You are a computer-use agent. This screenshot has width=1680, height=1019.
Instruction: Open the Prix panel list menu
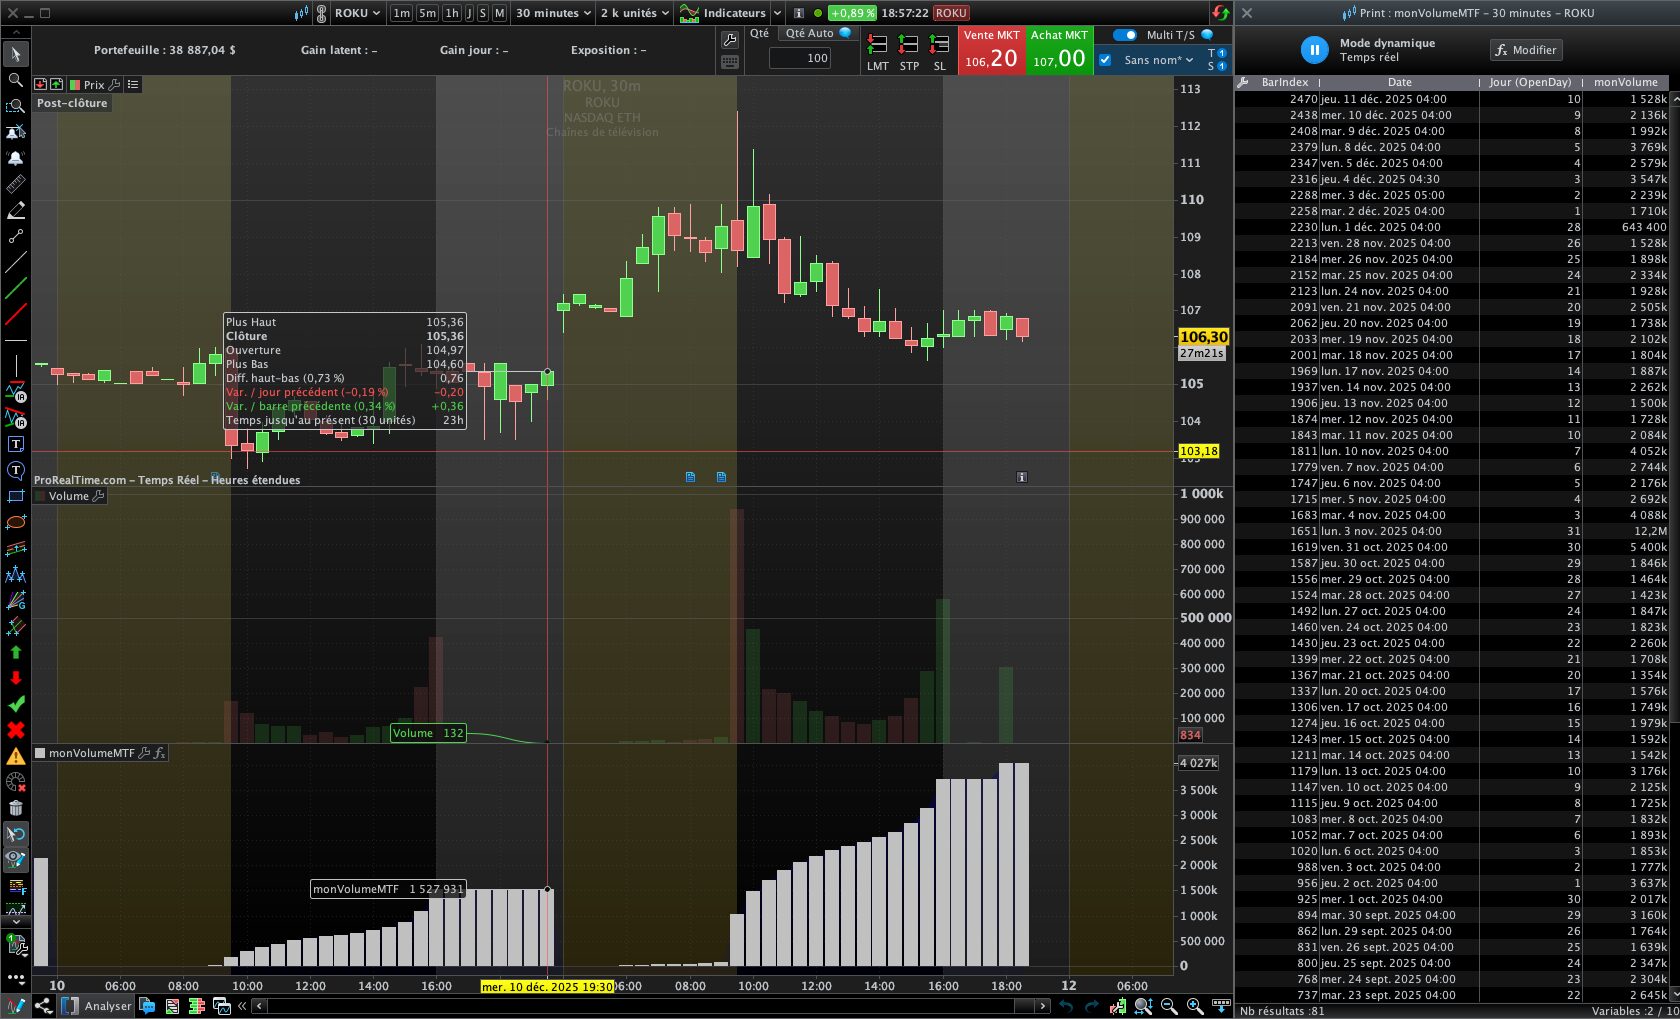point(133,85)
